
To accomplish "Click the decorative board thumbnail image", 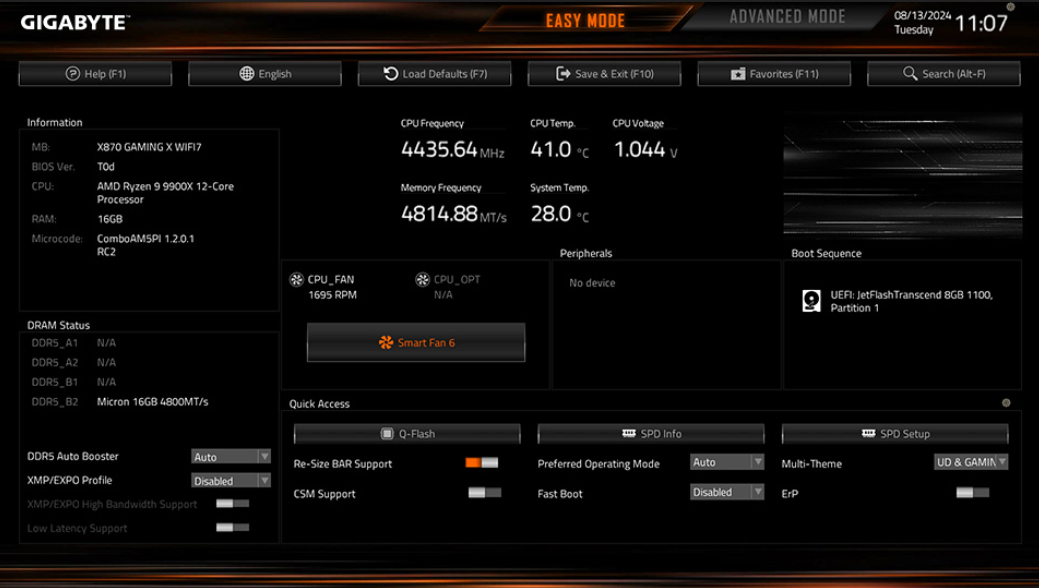I will click(902, 176).
